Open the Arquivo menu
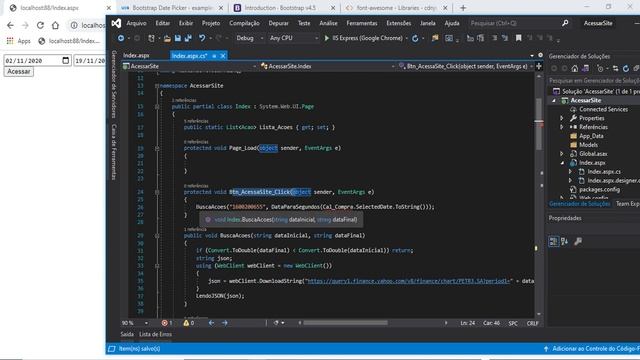Screen dimensions: 640x360 (x=136, y=23)
